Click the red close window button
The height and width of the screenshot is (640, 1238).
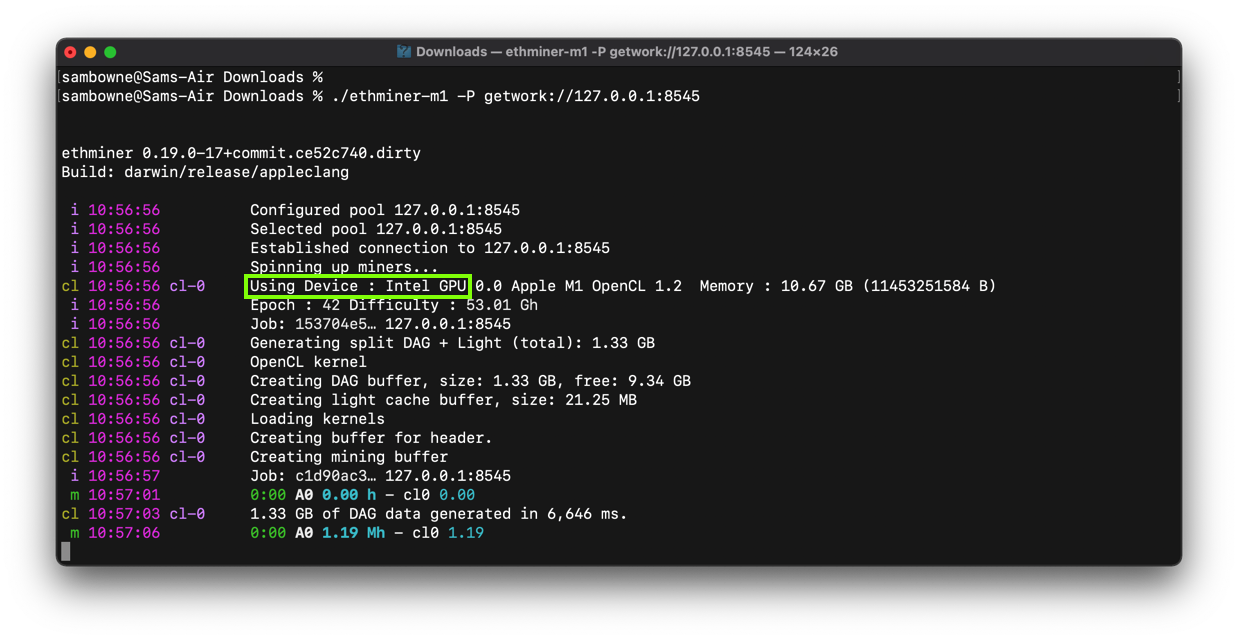click(70, 52)
